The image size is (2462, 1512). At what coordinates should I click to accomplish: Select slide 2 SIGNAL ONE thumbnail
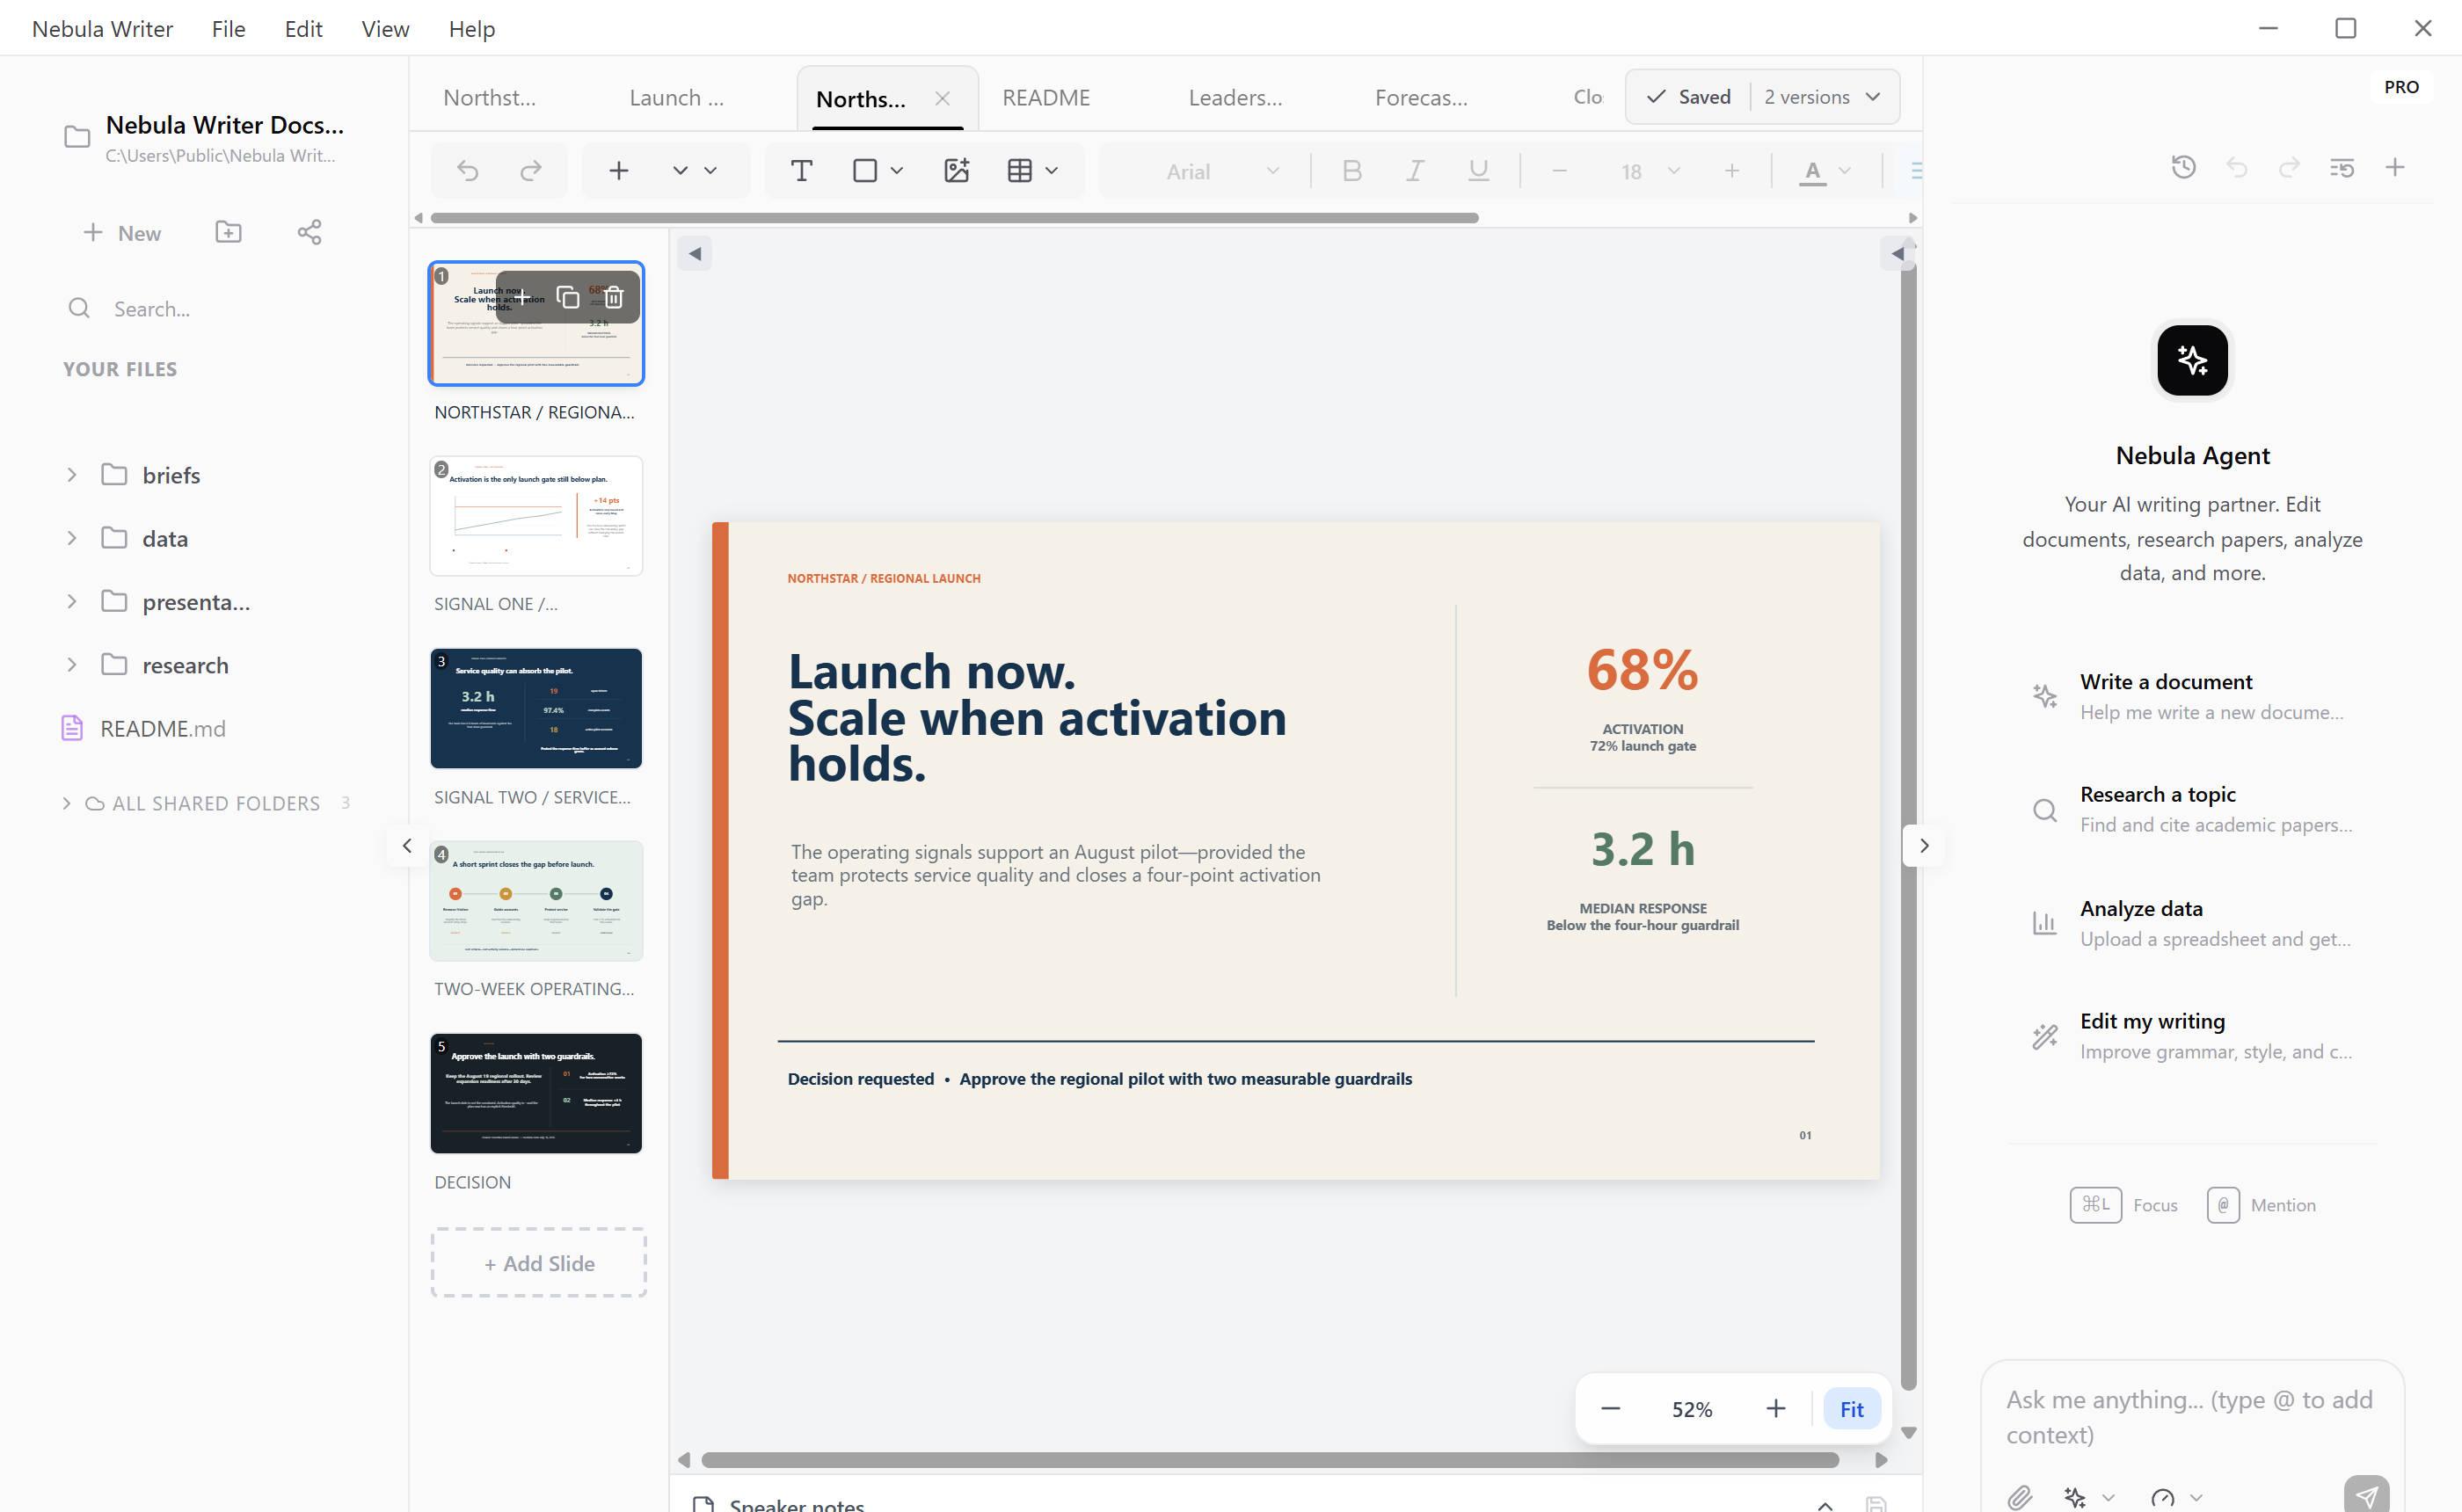(536, 516)
